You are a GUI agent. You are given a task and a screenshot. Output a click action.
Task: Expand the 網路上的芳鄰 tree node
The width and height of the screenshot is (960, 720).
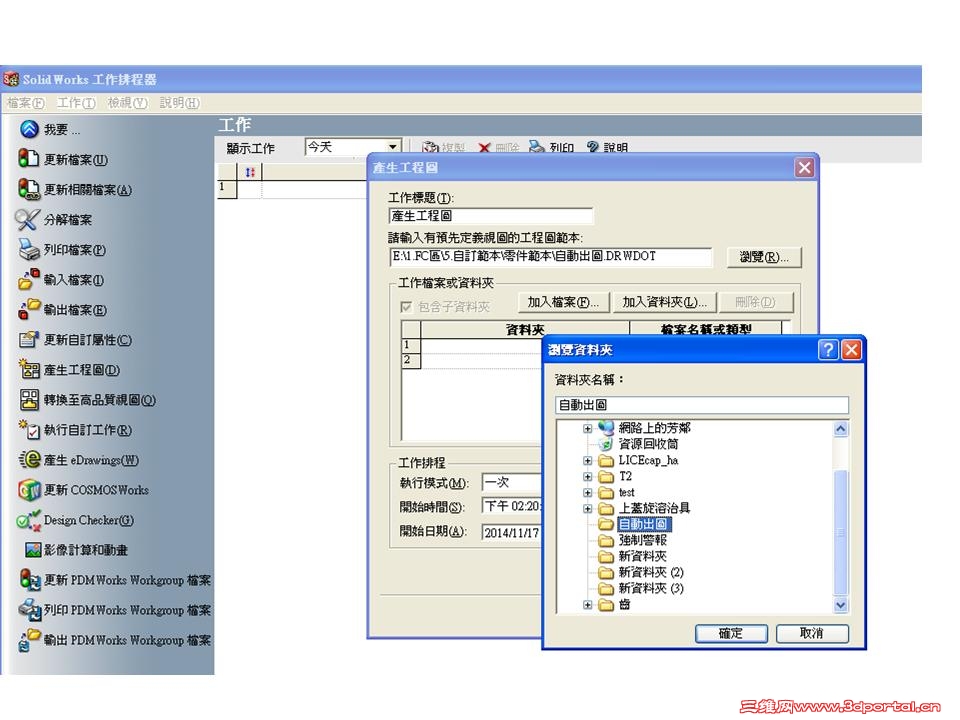(x=587, y=429)
